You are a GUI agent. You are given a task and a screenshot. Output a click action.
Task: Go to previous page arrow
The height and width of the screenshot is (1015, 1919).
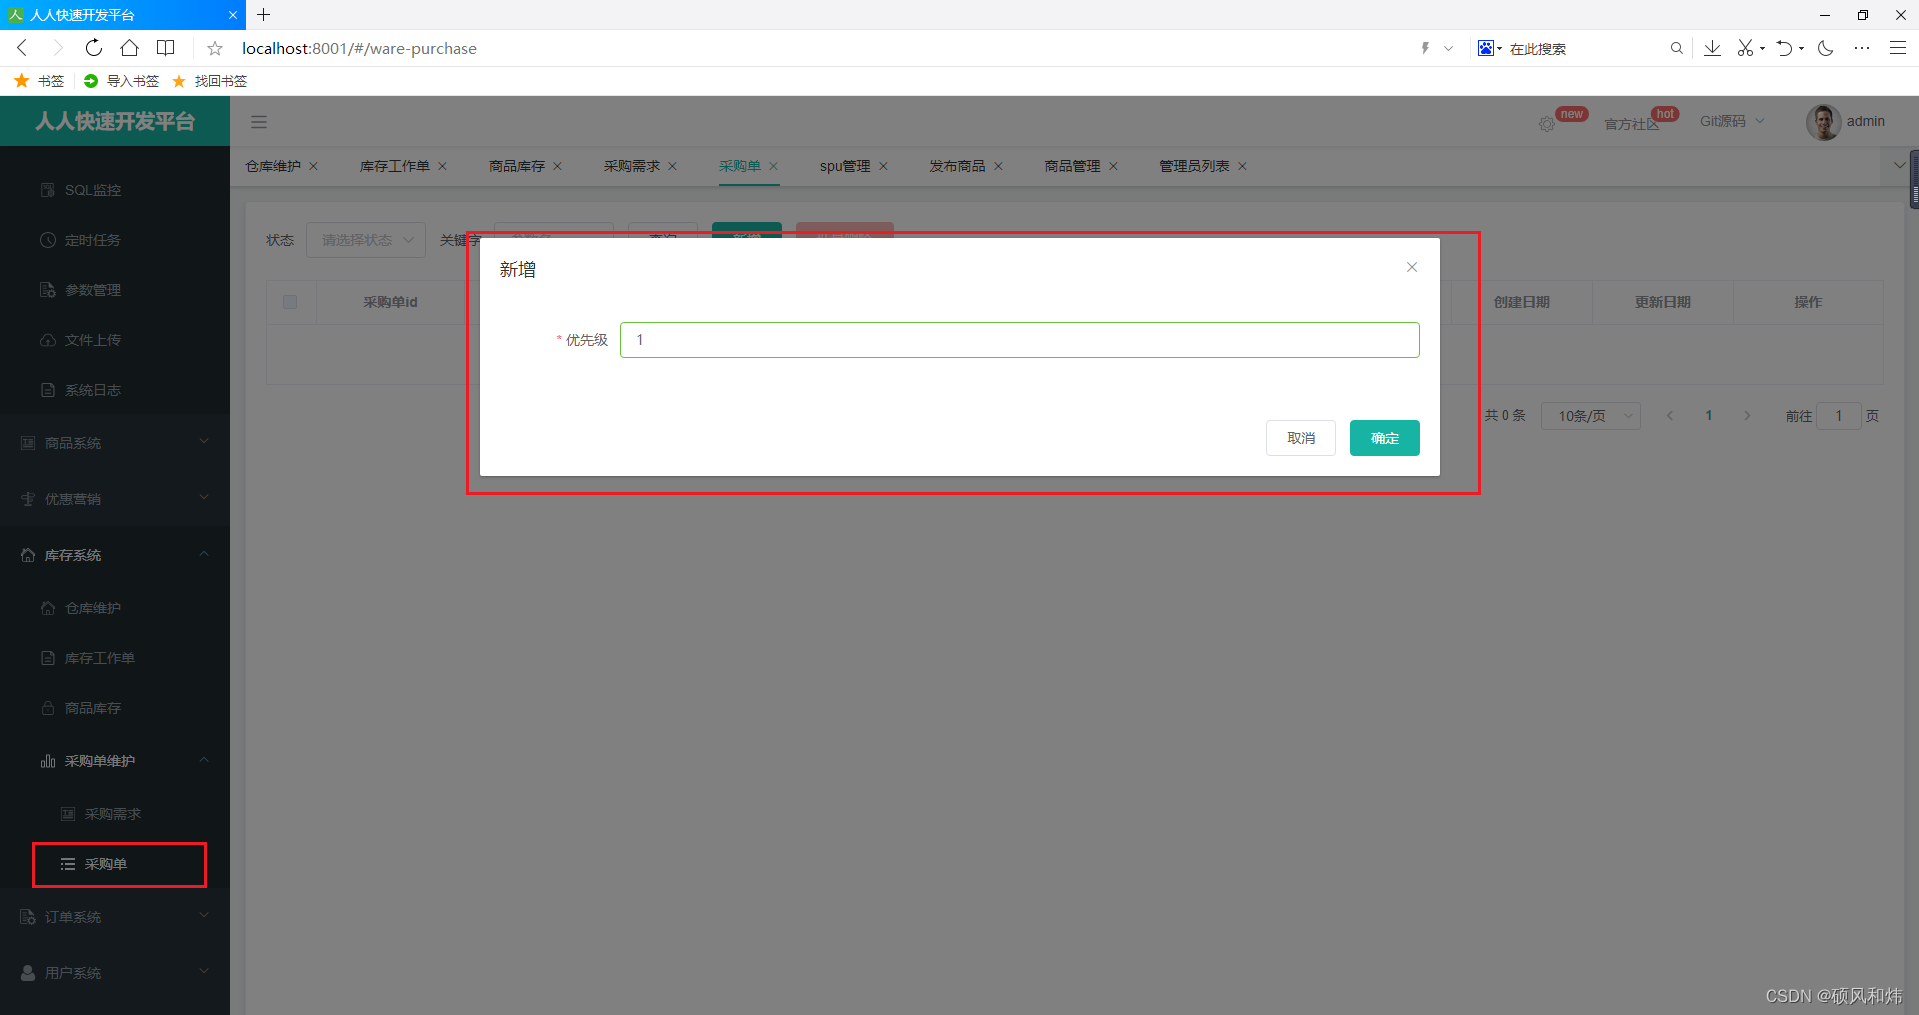coord(1670,416)
